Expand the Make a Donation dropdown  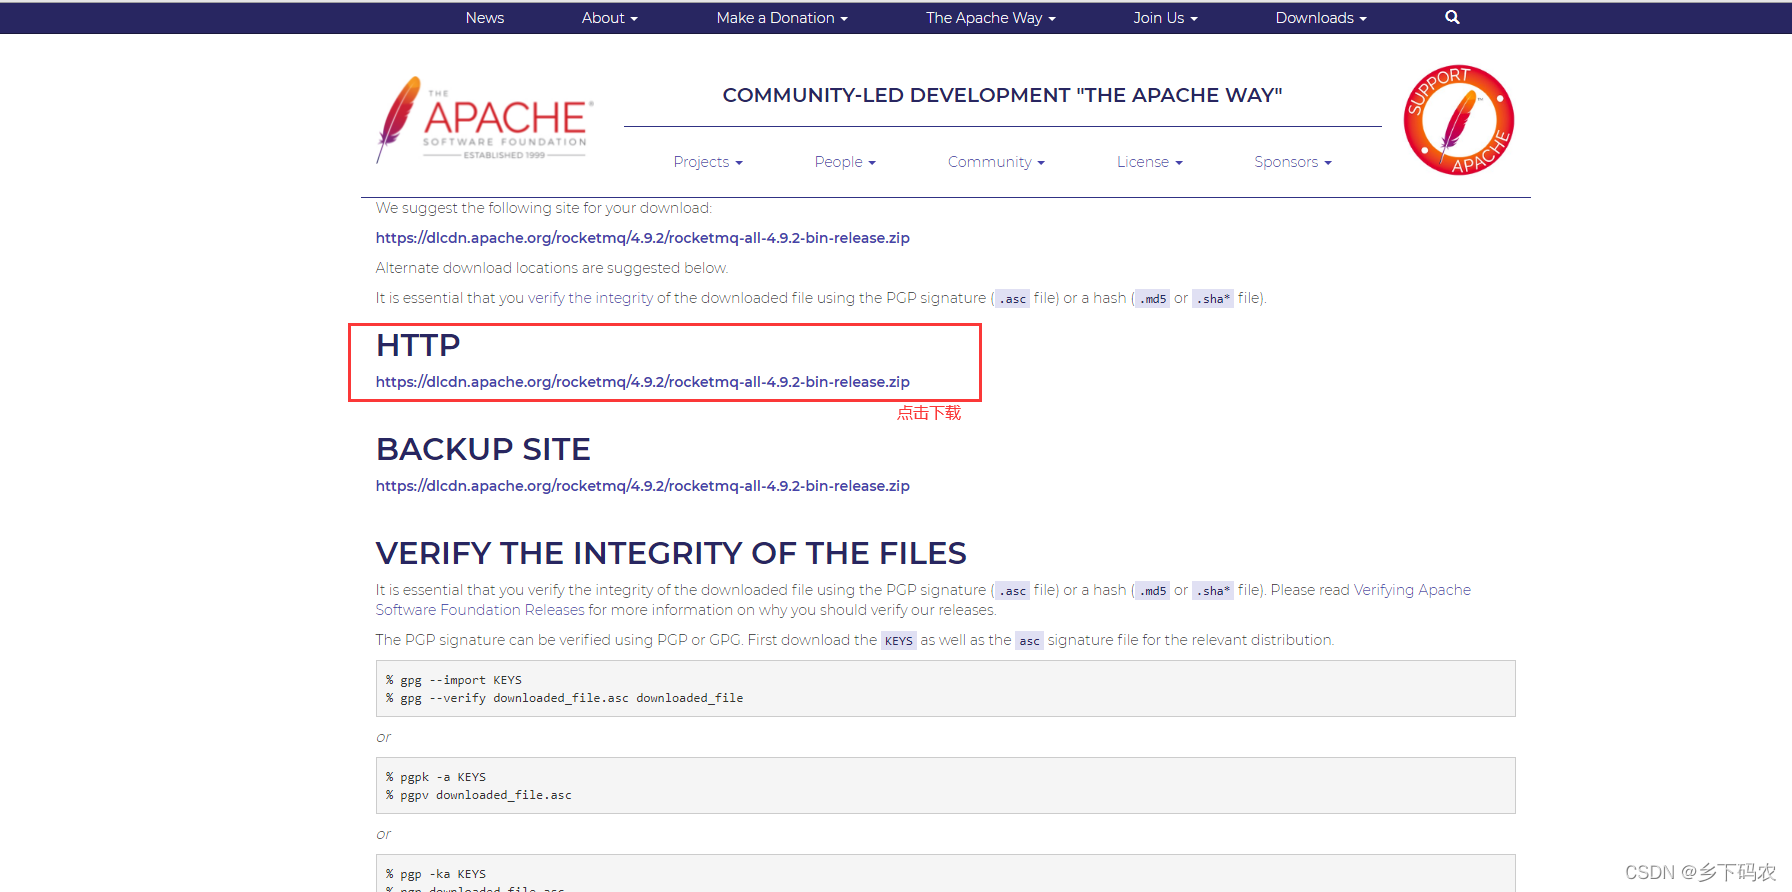coord(782,17)
